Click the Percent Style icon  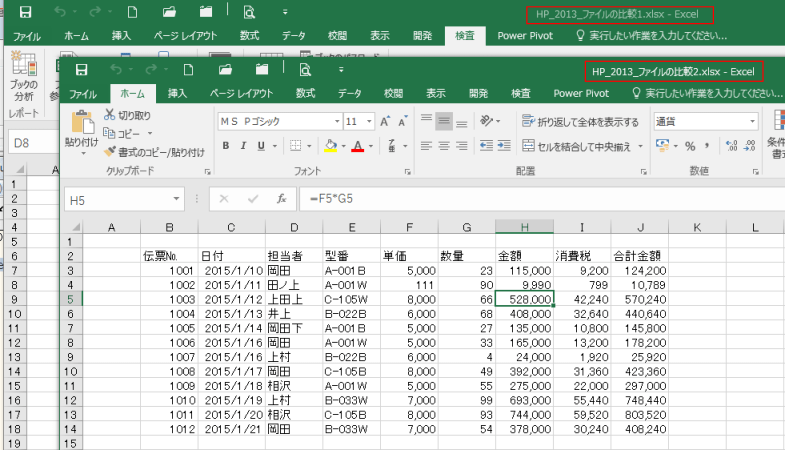689,146
